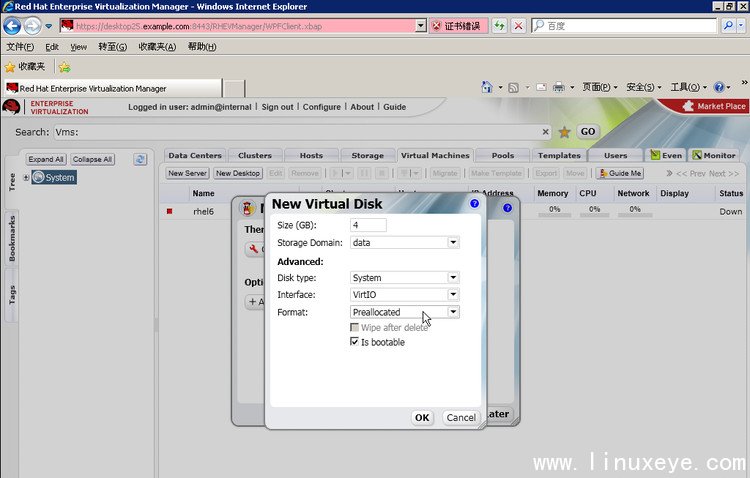Viewport: 750px width, 478px height.
Task: Click the New Desktop button
Action: click(x=238, y=173)
